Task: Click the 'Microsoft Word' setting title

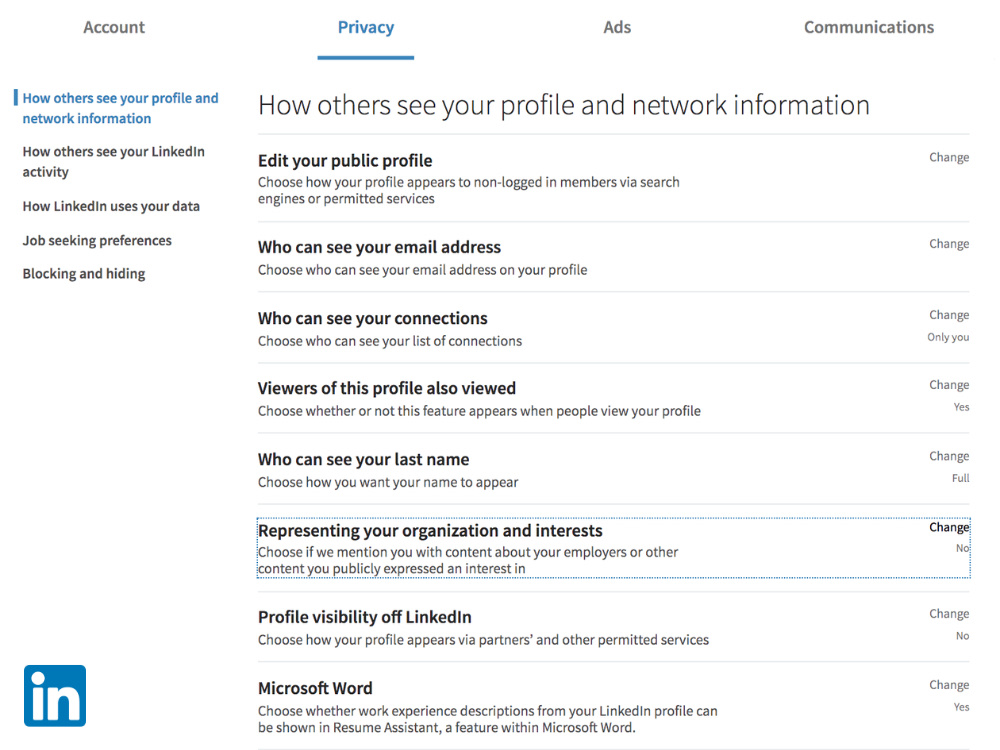Action: click(315, 688)
